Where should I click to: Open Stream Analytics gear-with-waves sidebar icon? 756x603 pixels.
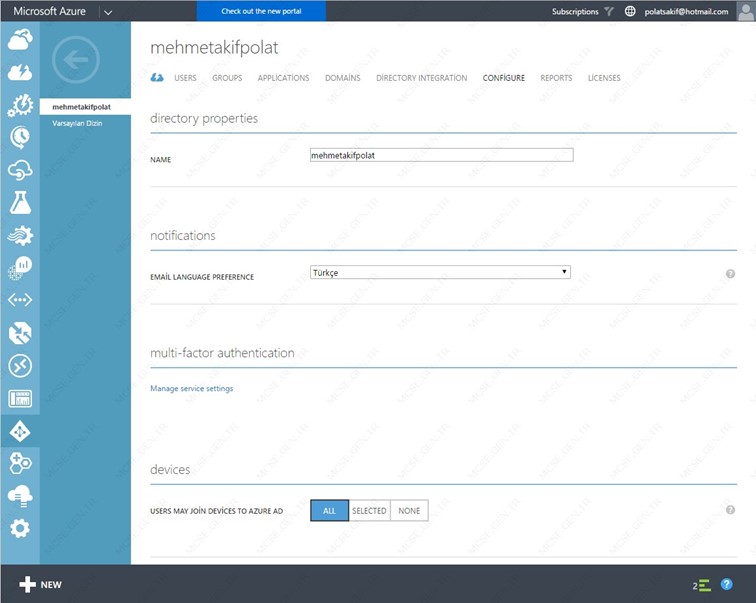(x=20, y=235)
